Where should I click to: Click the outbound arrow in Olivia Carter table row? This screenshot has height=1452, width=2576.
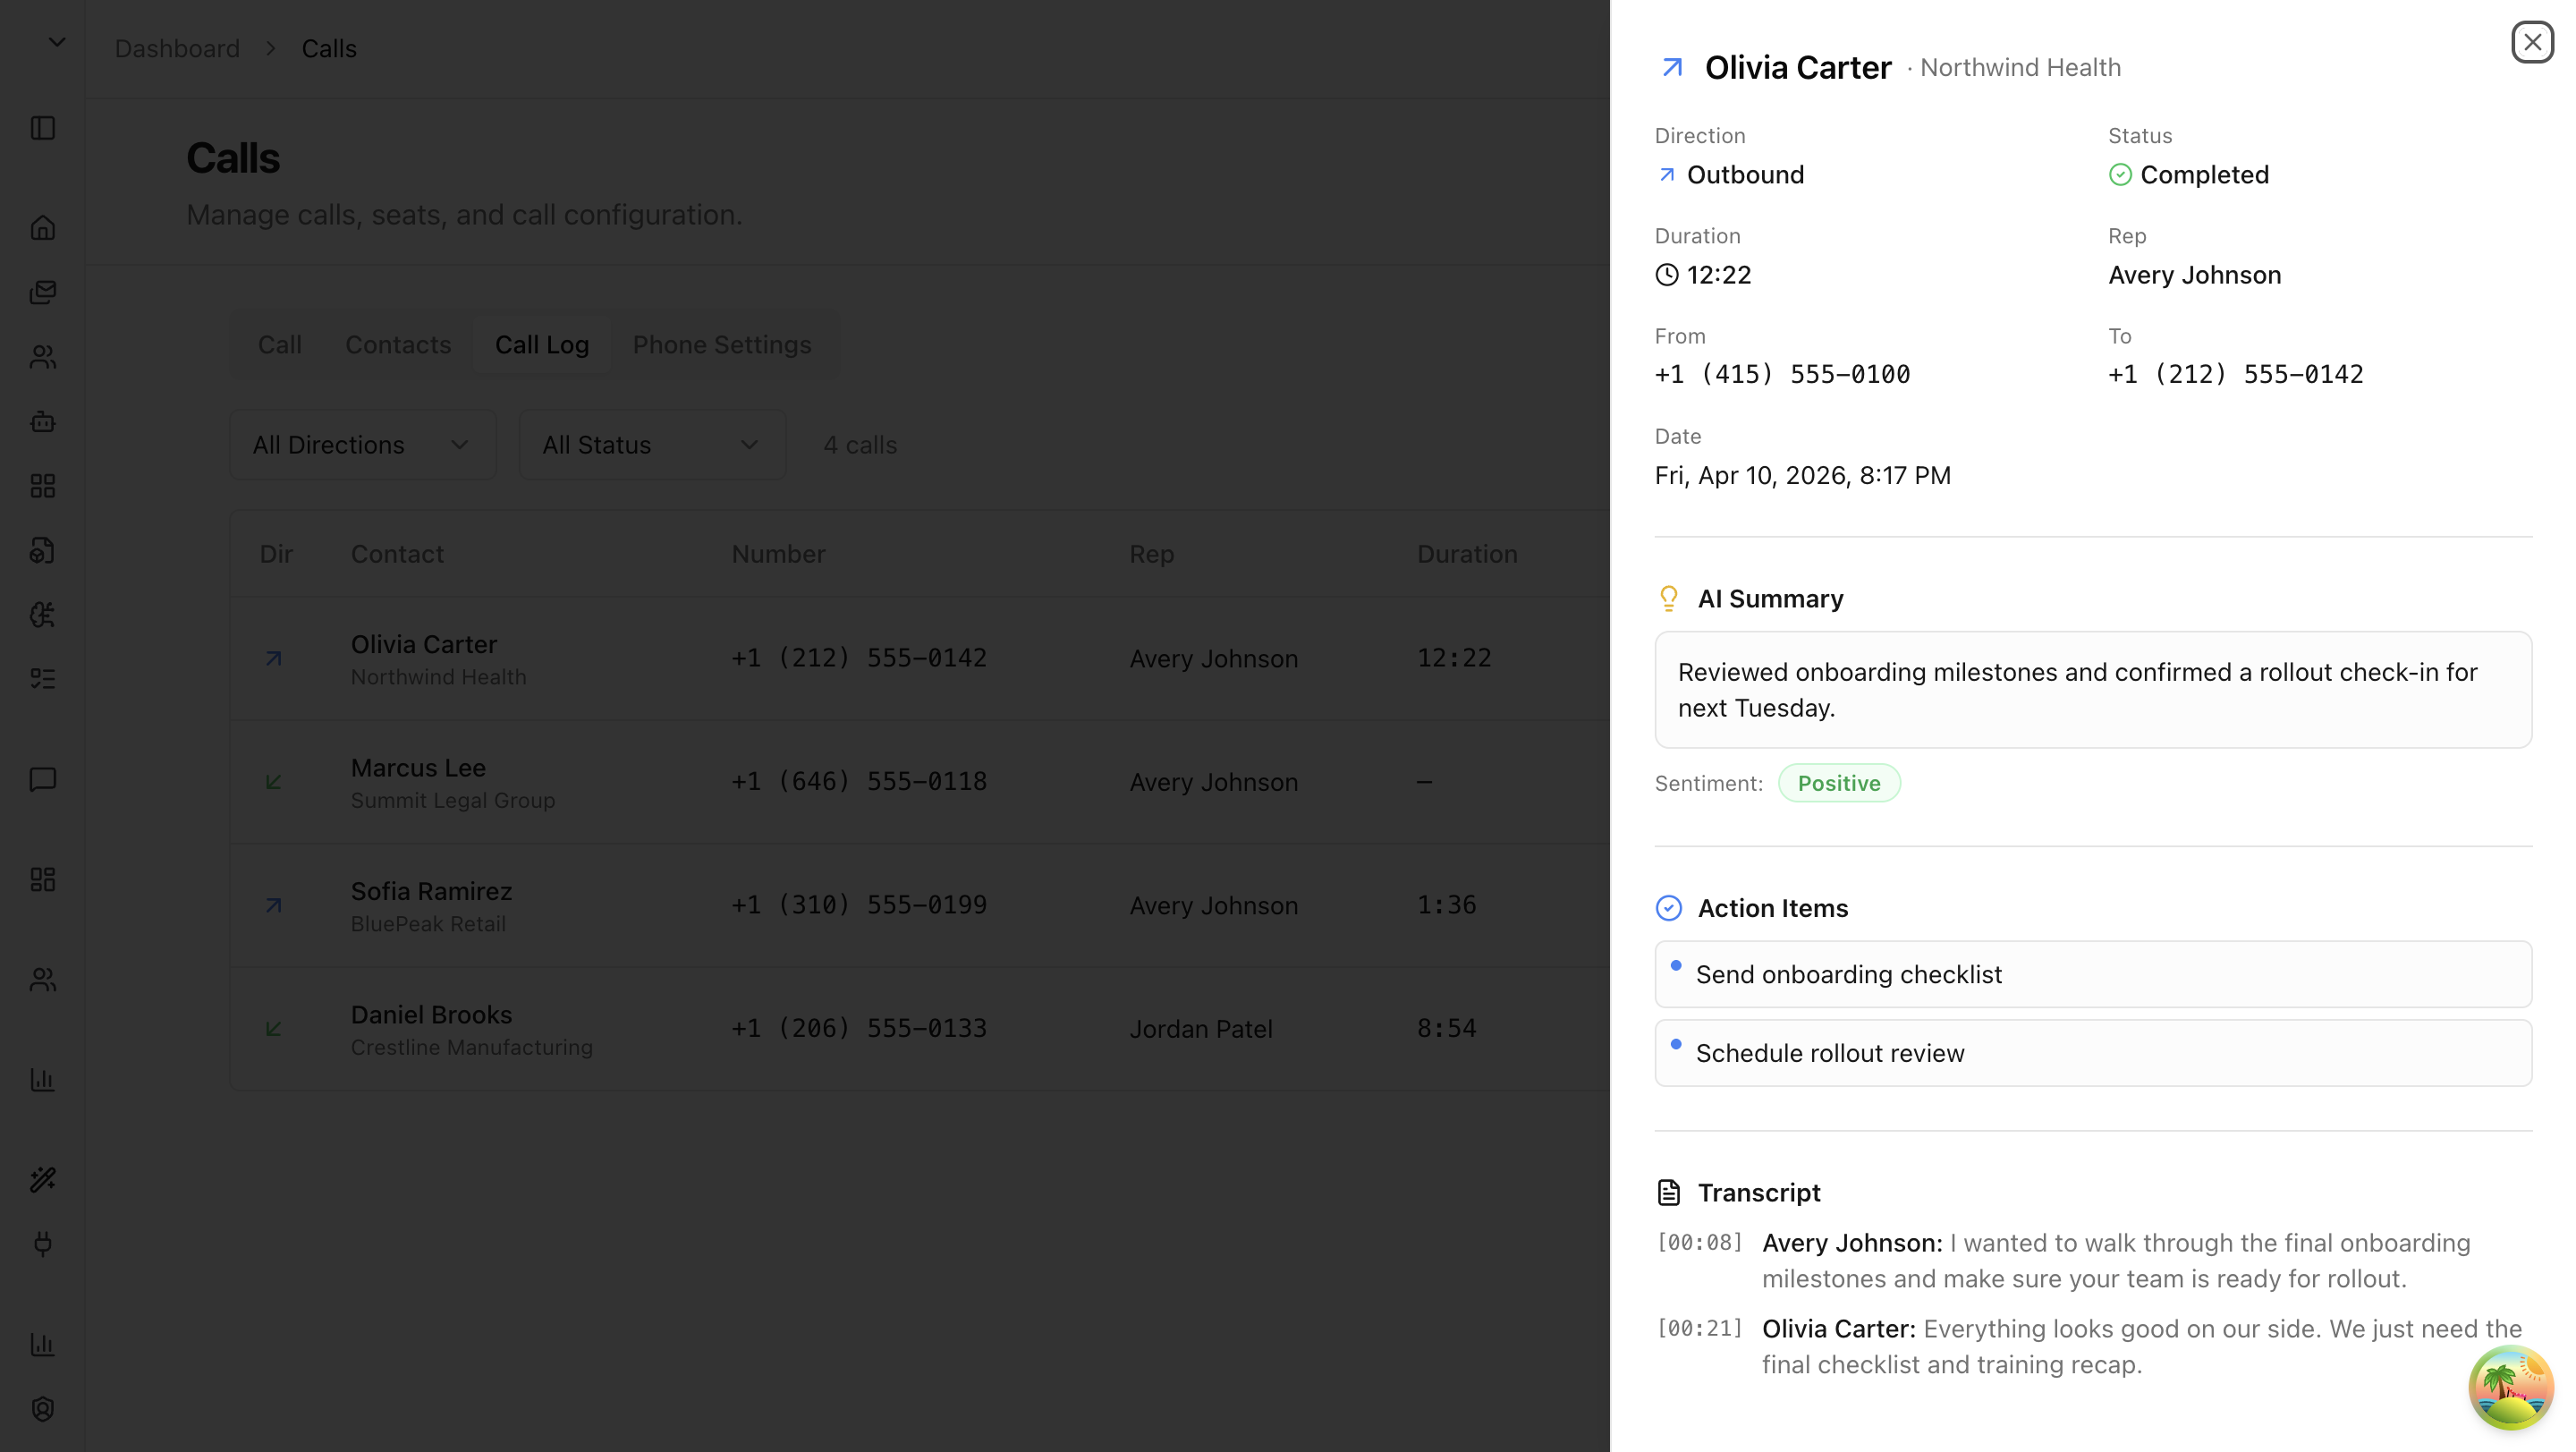273,658
